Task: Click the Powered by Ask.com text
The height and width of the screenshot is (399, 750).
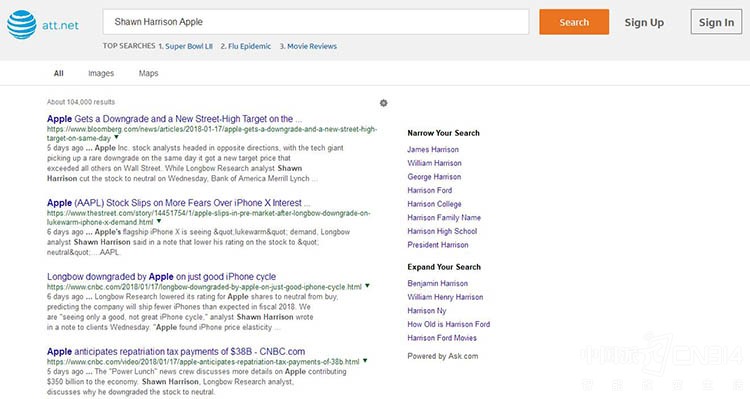Action: [x=442, y=356]
